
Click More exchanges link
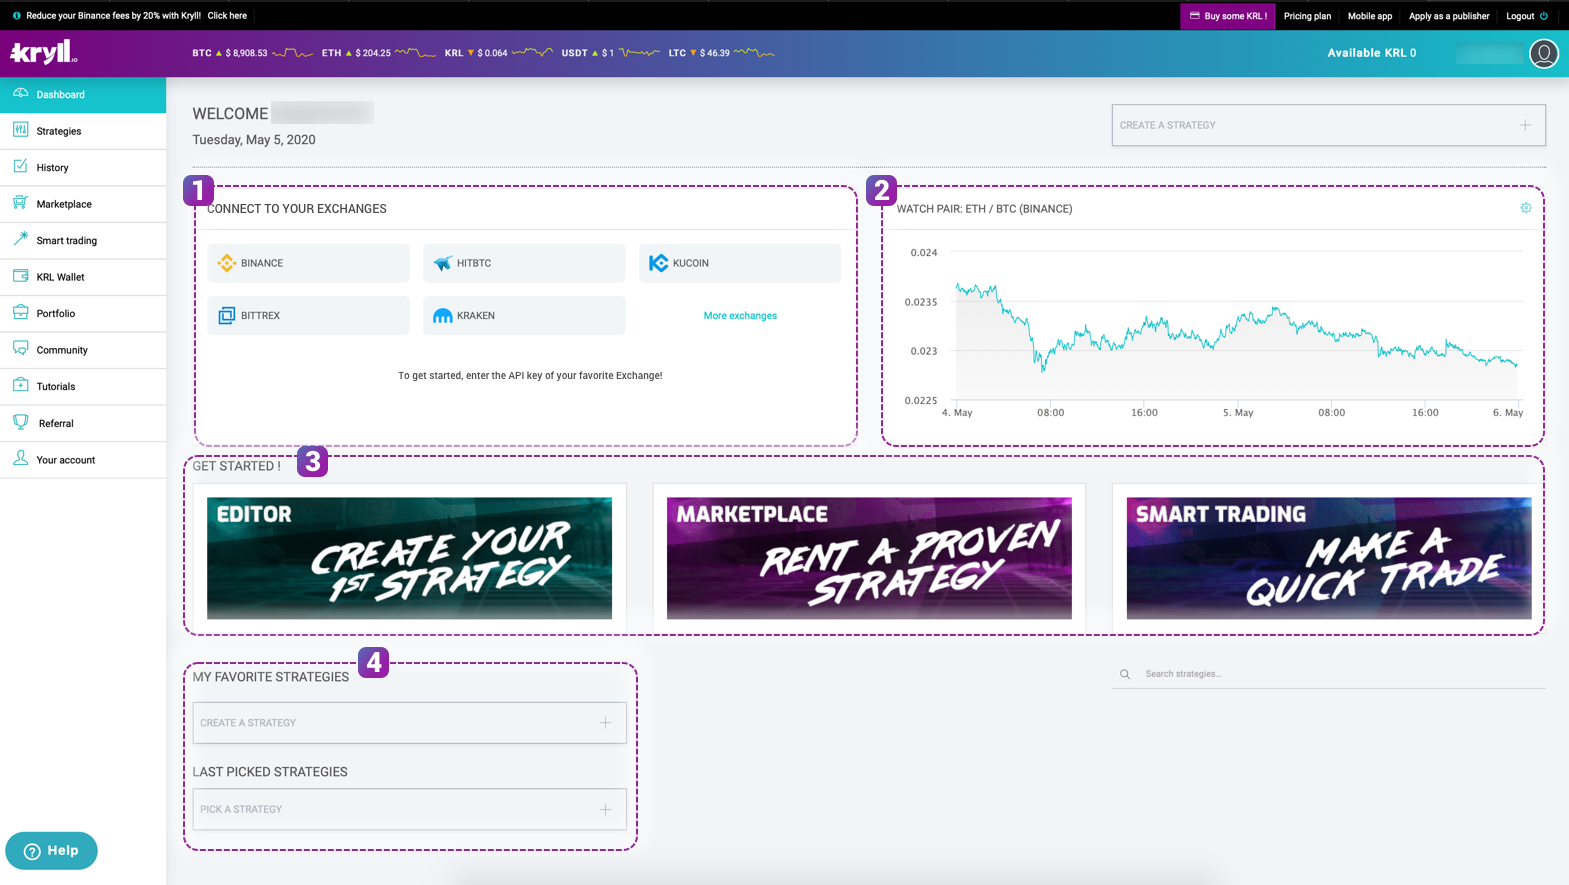pos(740,315)
